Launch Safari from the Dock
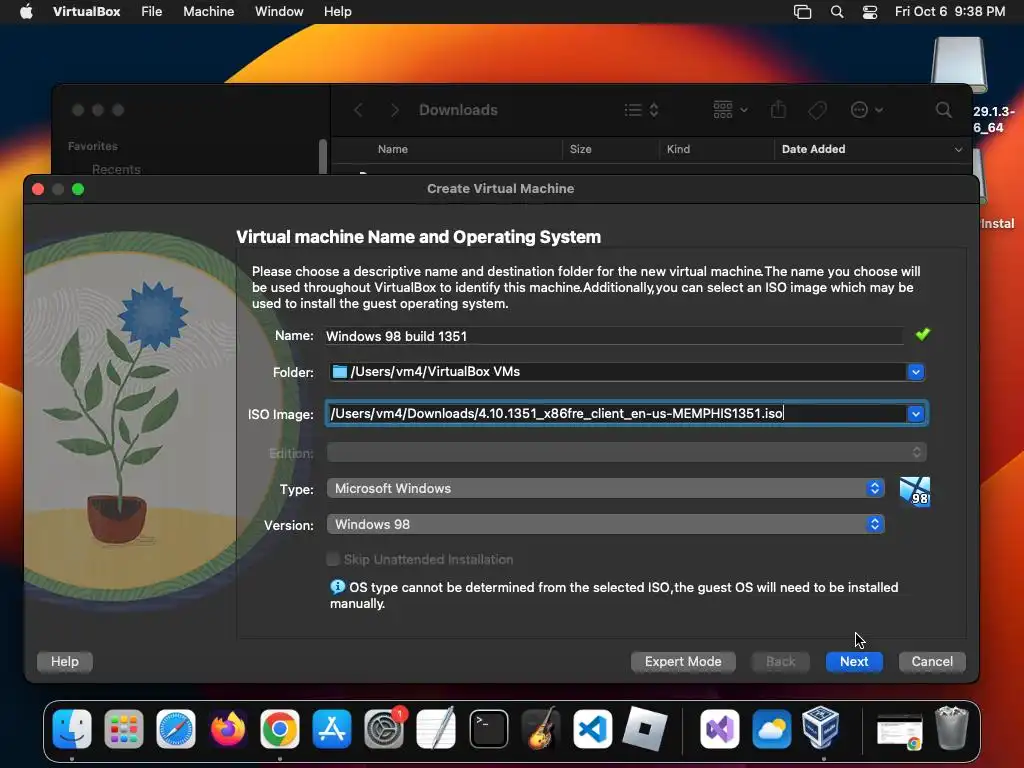The width and height of the screenshot is (1024, 768). point(176,729)
